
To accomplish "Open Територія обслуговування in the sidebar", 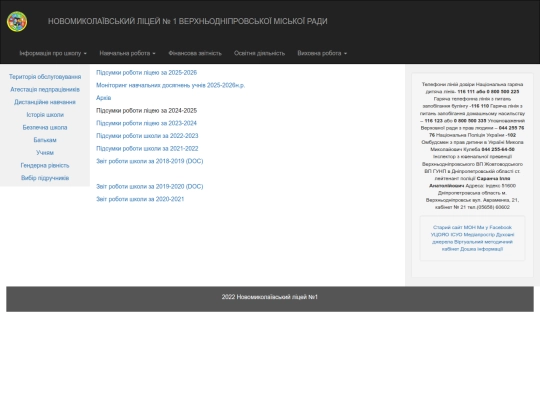I will (x=45, y=77).
